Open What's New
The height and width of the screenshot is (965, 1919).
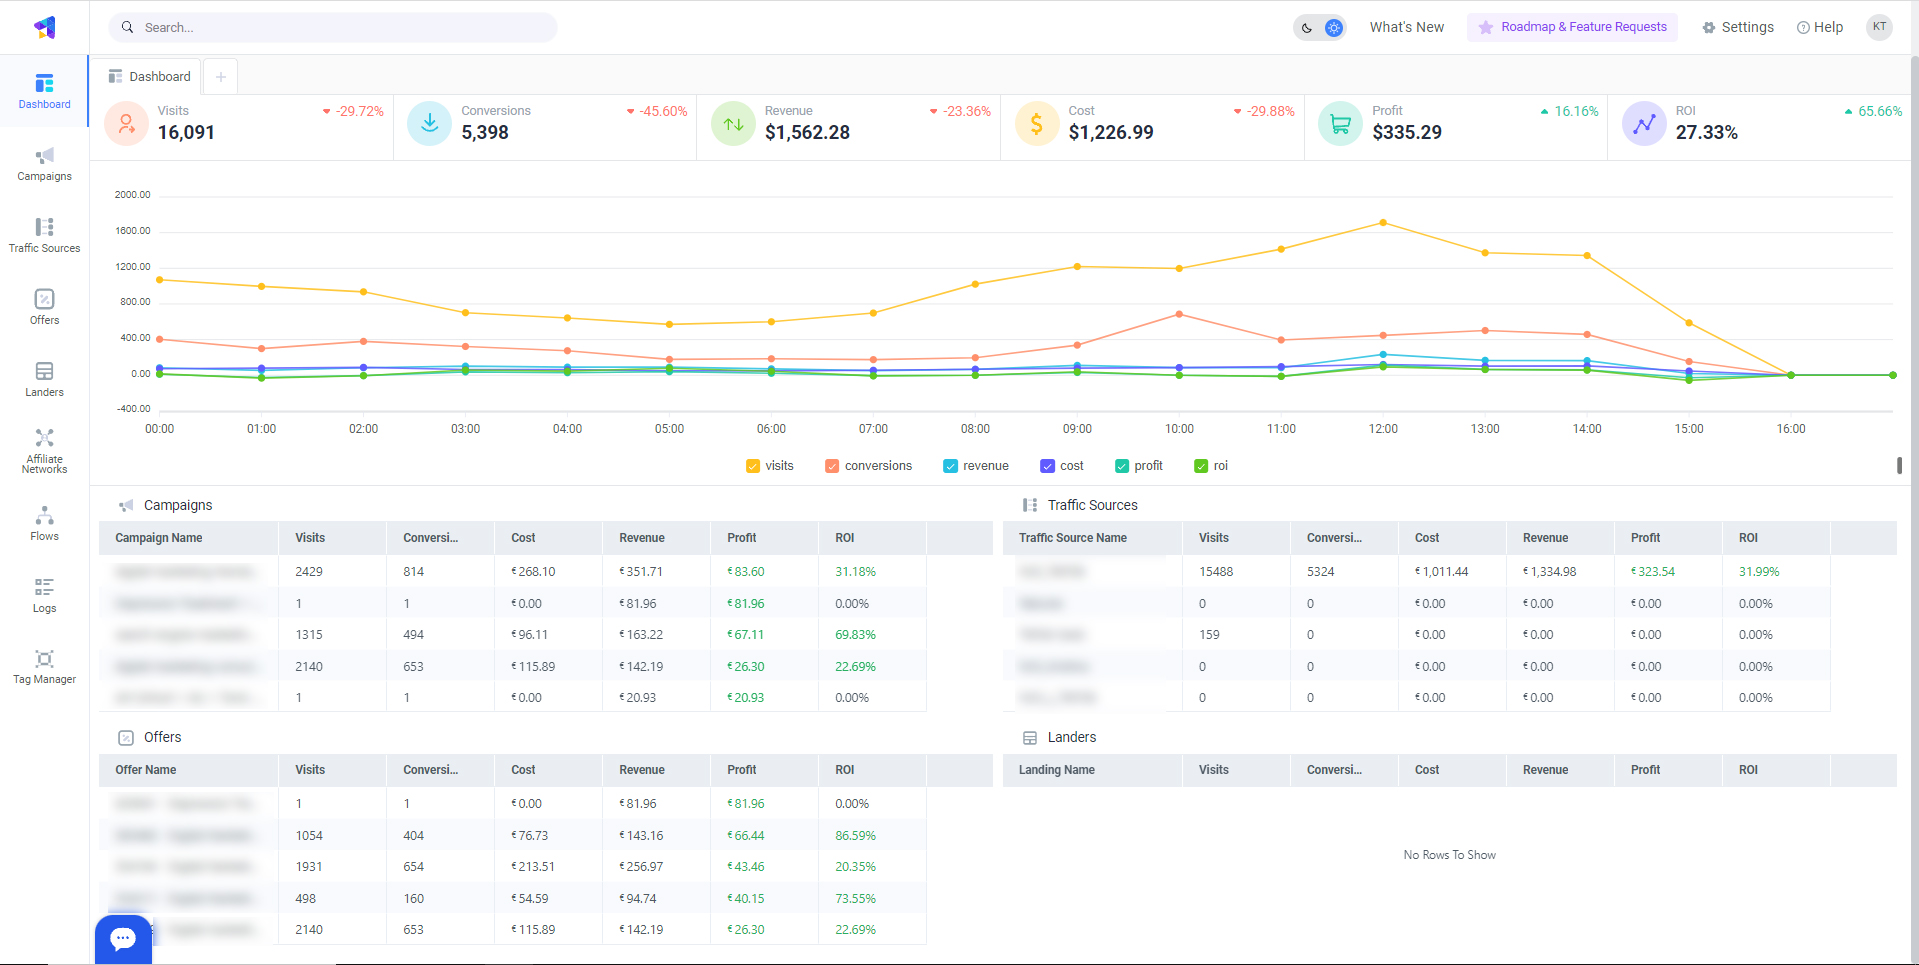(1406, 27)
